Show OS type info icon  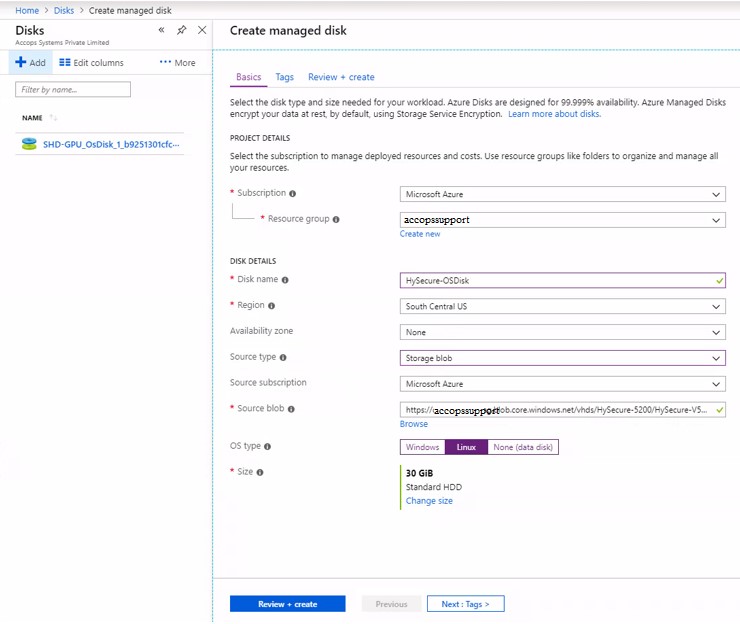[x=268, y=447]
